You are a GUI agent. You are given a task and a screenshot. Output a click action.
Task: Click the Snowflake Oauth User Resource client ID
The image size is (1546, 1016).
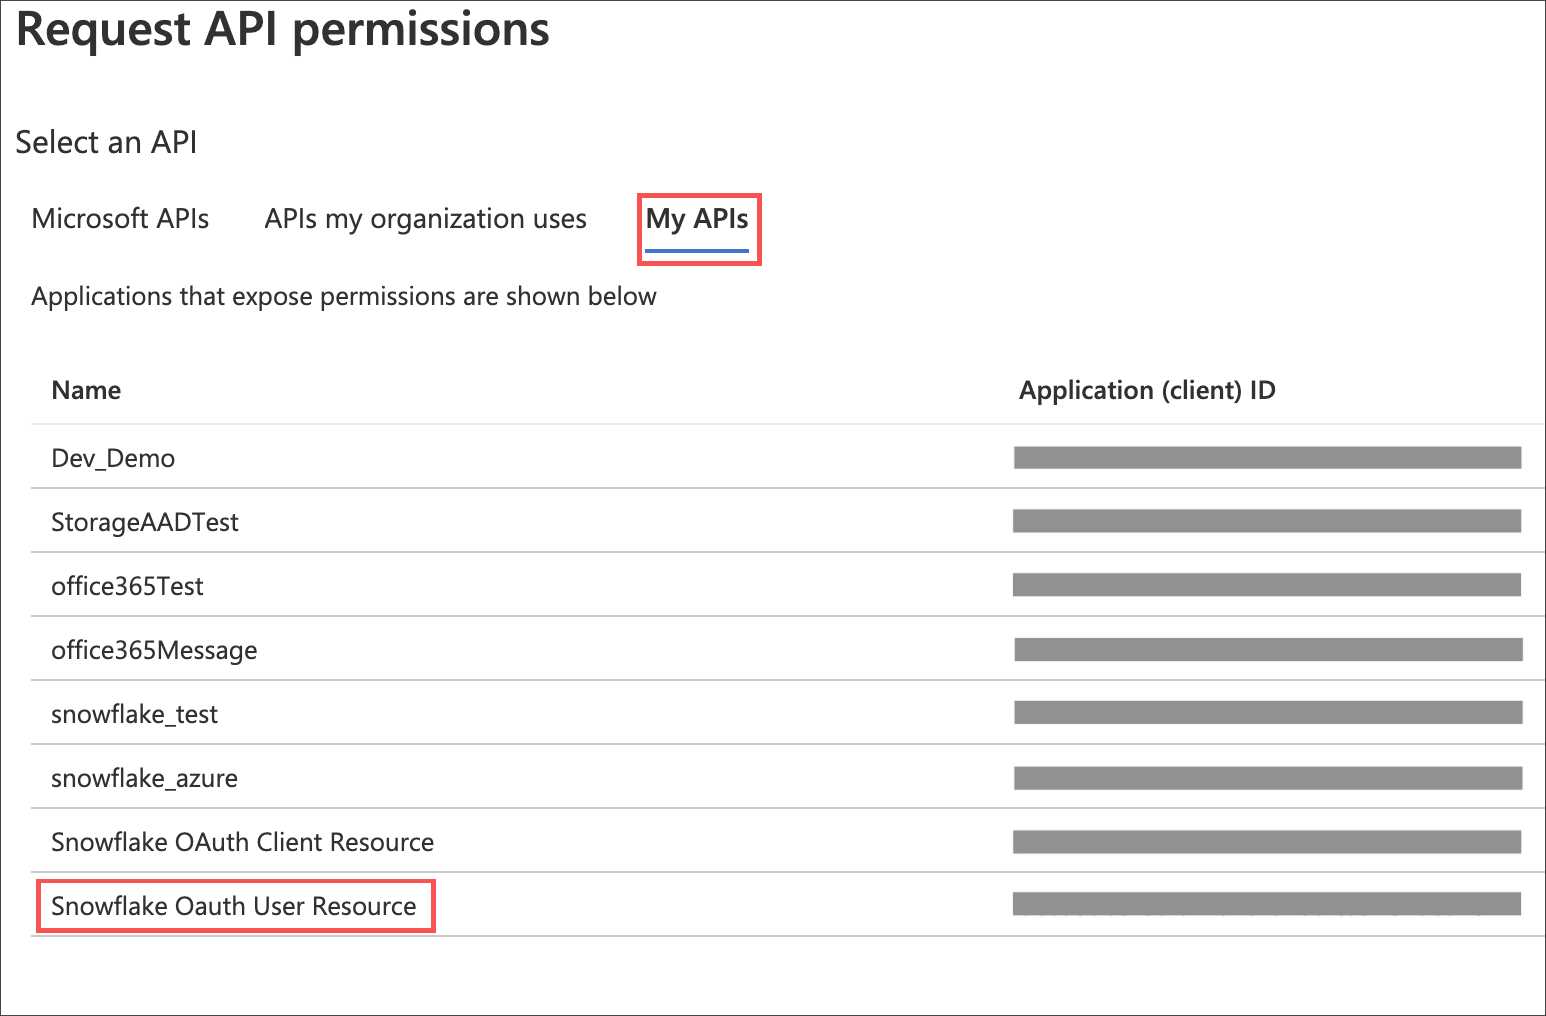[1266, 904]
